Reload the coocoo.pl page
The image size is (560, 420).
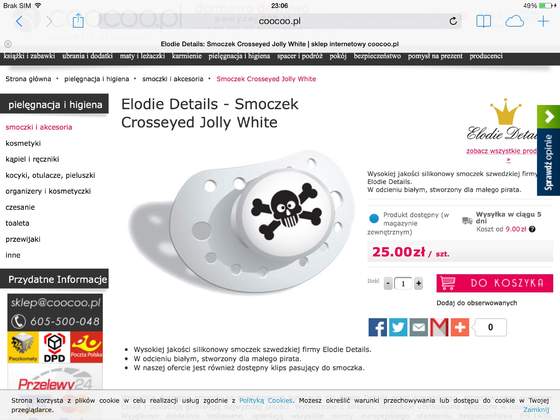[453, 21]
